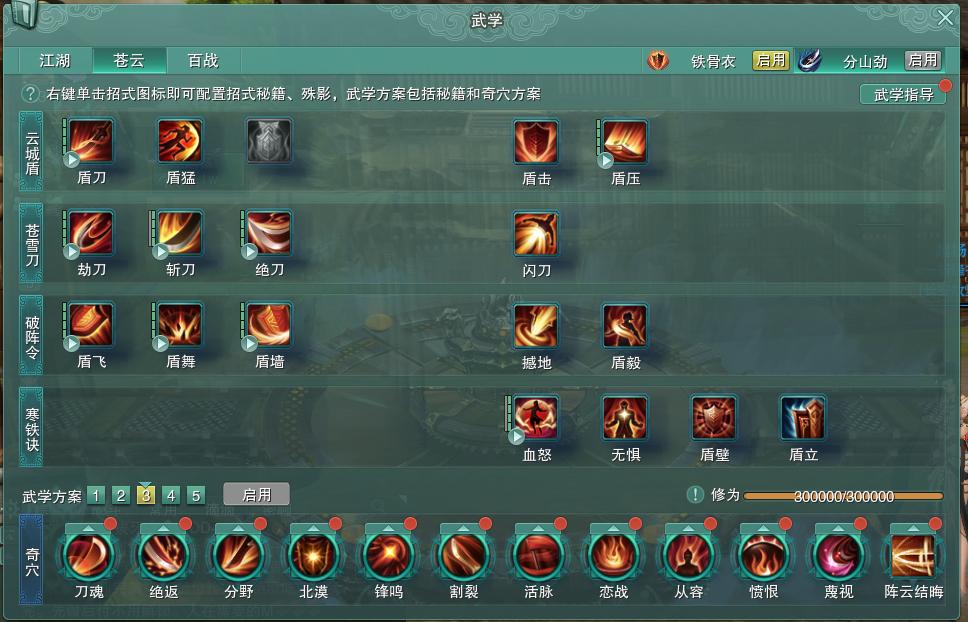Click the question mark help icon
The image size is (968, 622).
click(30, 94)
